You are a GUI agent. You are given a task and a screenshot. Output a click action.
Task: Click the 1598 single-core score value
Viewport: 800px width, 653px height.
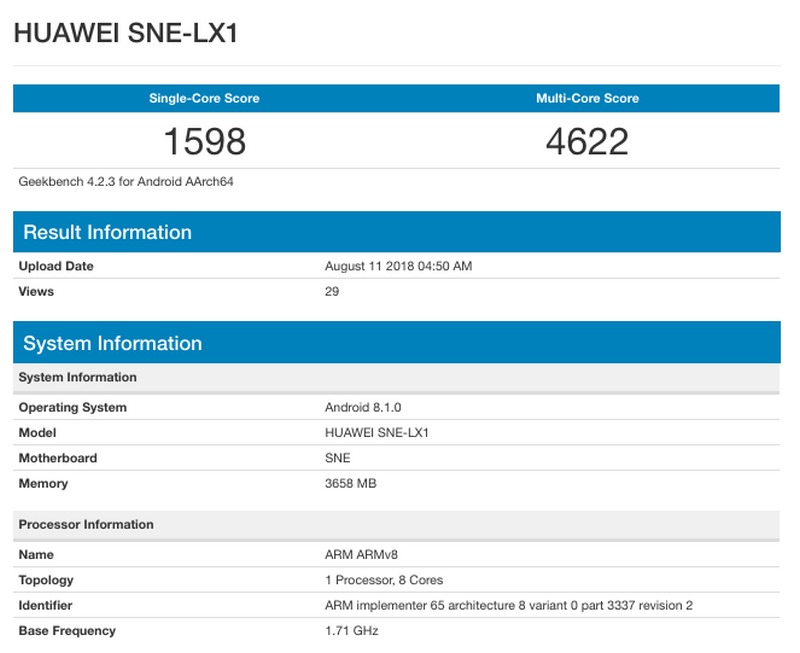click(205, 140)
